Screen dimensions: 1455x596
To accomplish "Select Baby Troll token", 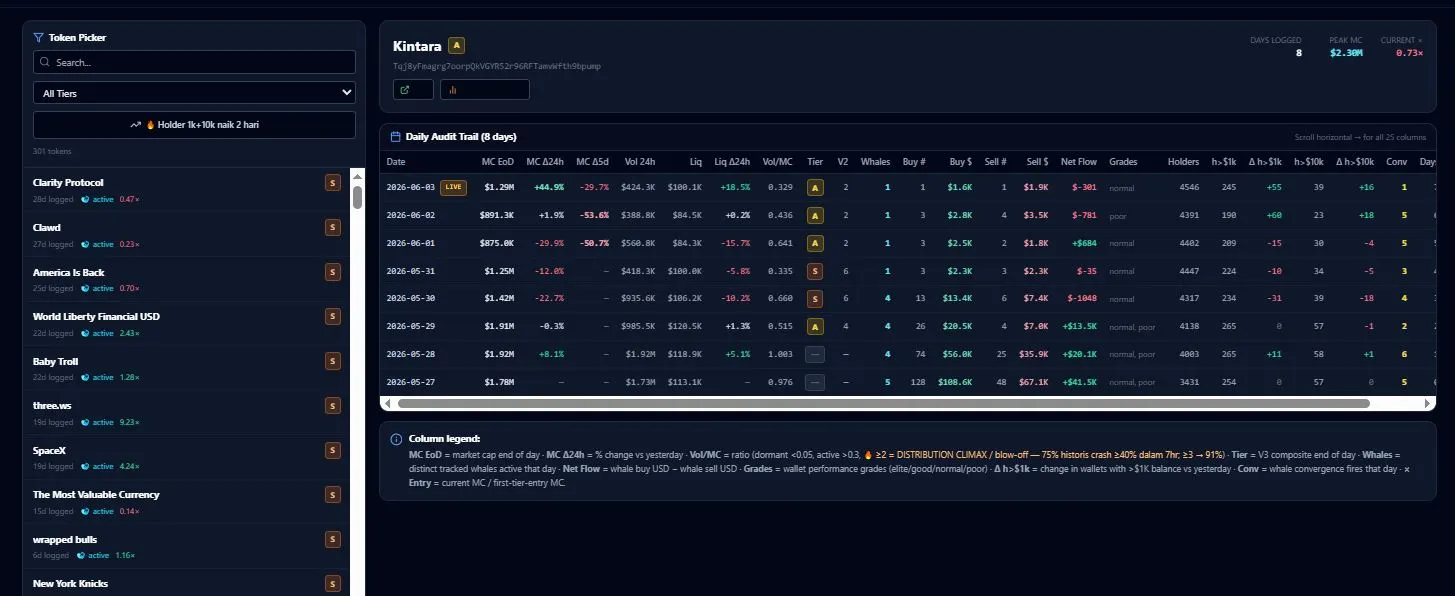I will [186, 368].
